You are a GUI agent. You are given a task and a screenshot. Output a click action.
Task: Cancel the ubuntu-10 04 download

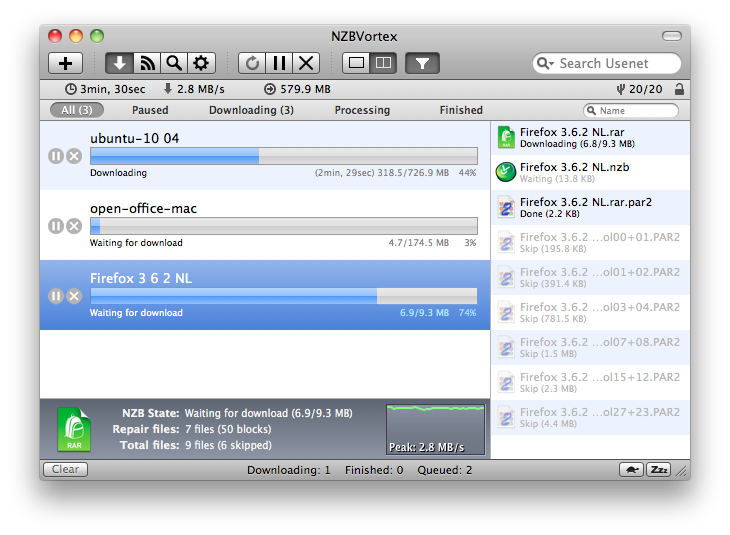pos(74,156)
